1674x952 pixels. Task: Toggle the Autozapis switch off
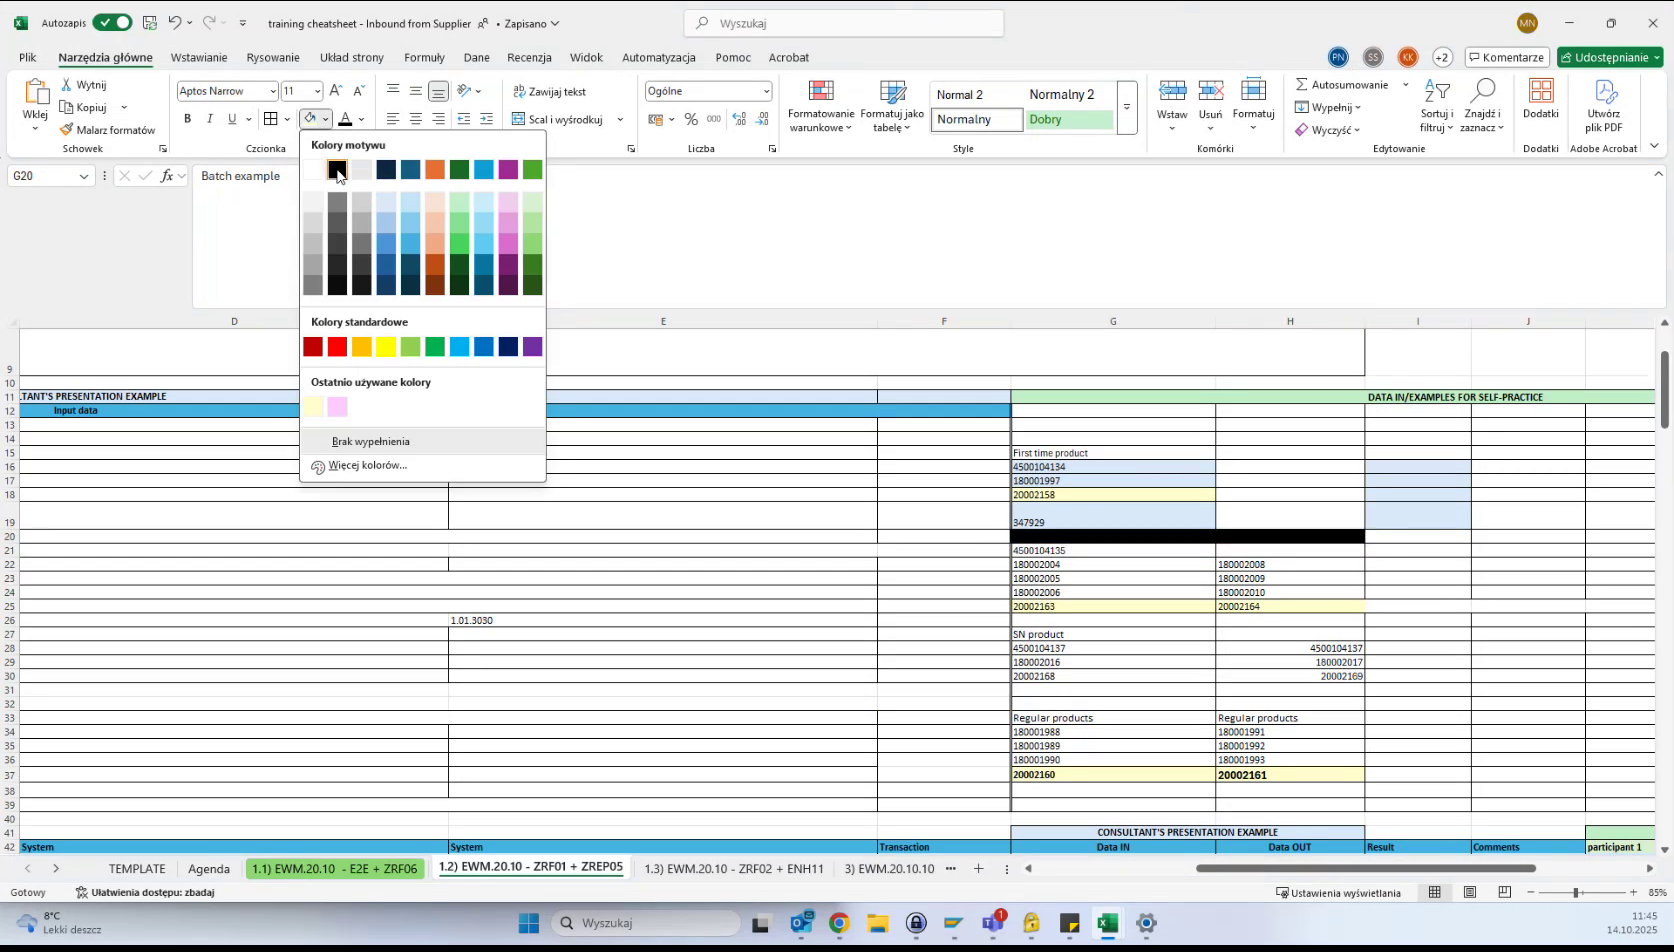[x=111, y=22]
